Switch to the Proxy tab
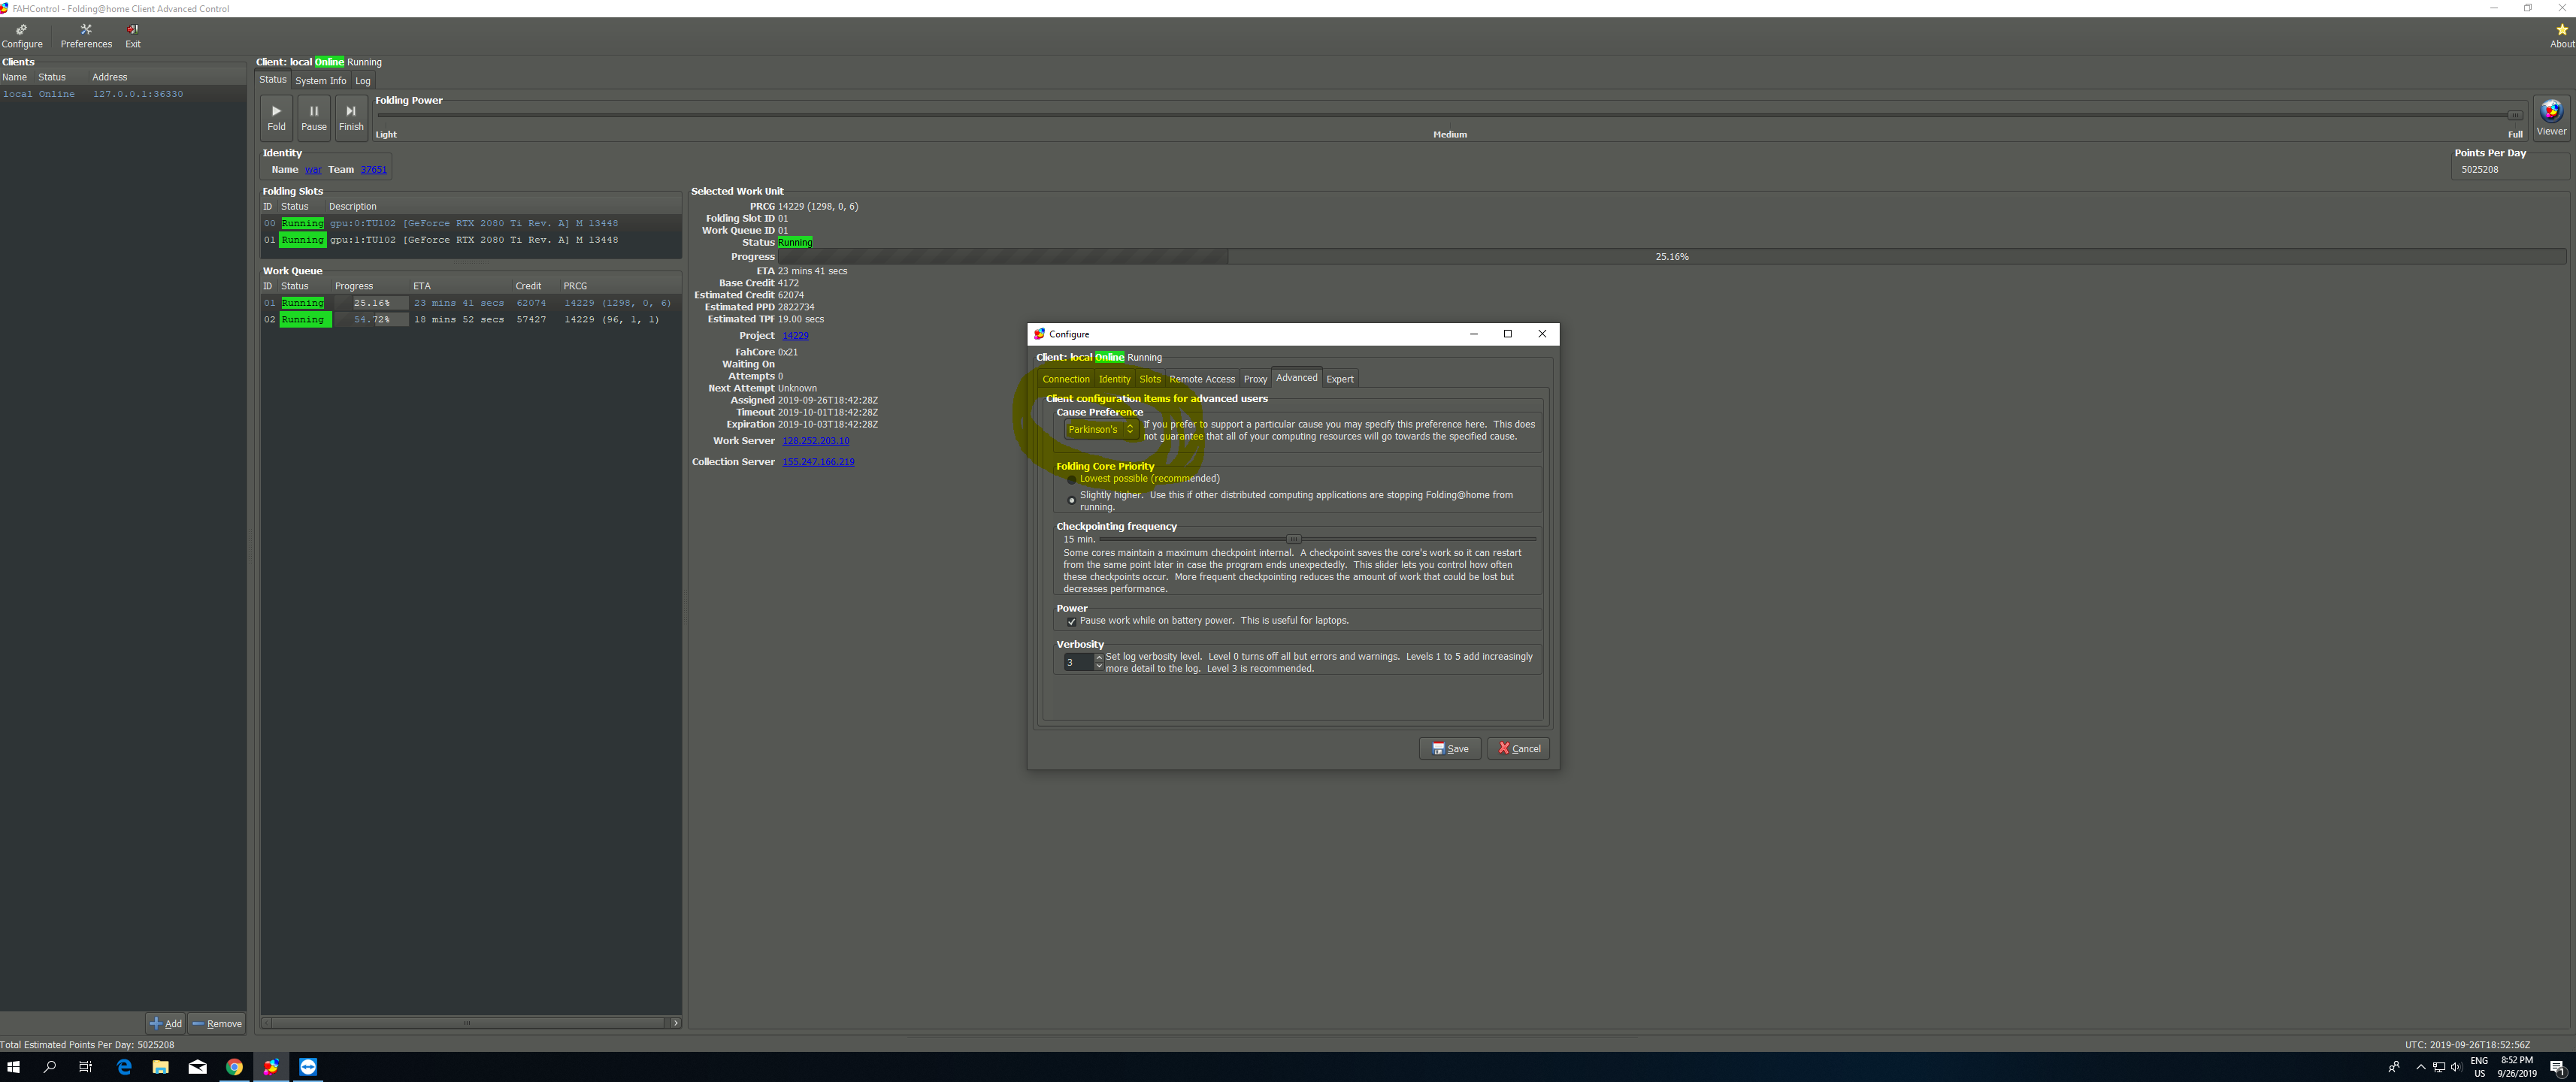Screen dimensions: 2576x1082 [x=1255, y=379]
